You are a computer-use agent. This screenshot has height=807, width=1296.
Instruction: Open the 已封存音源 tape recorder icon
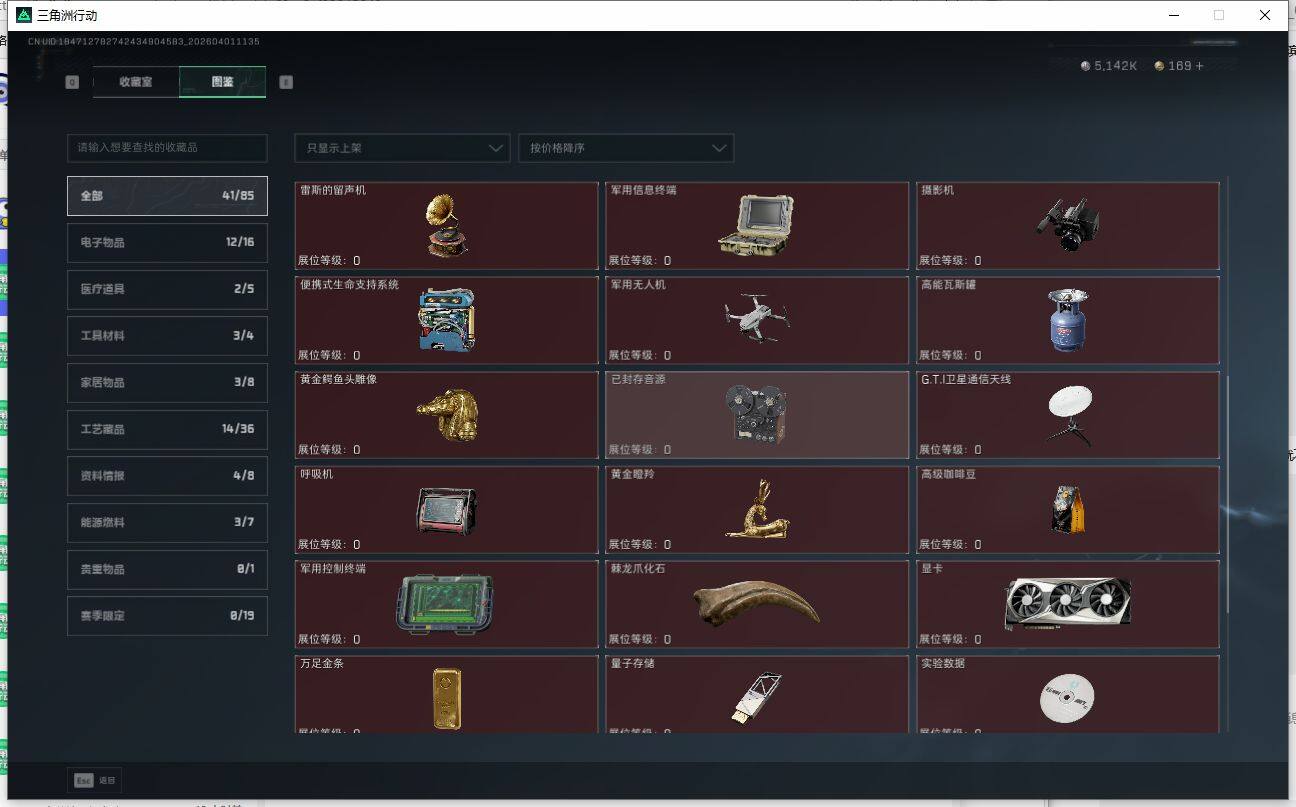tap(756, 415)
